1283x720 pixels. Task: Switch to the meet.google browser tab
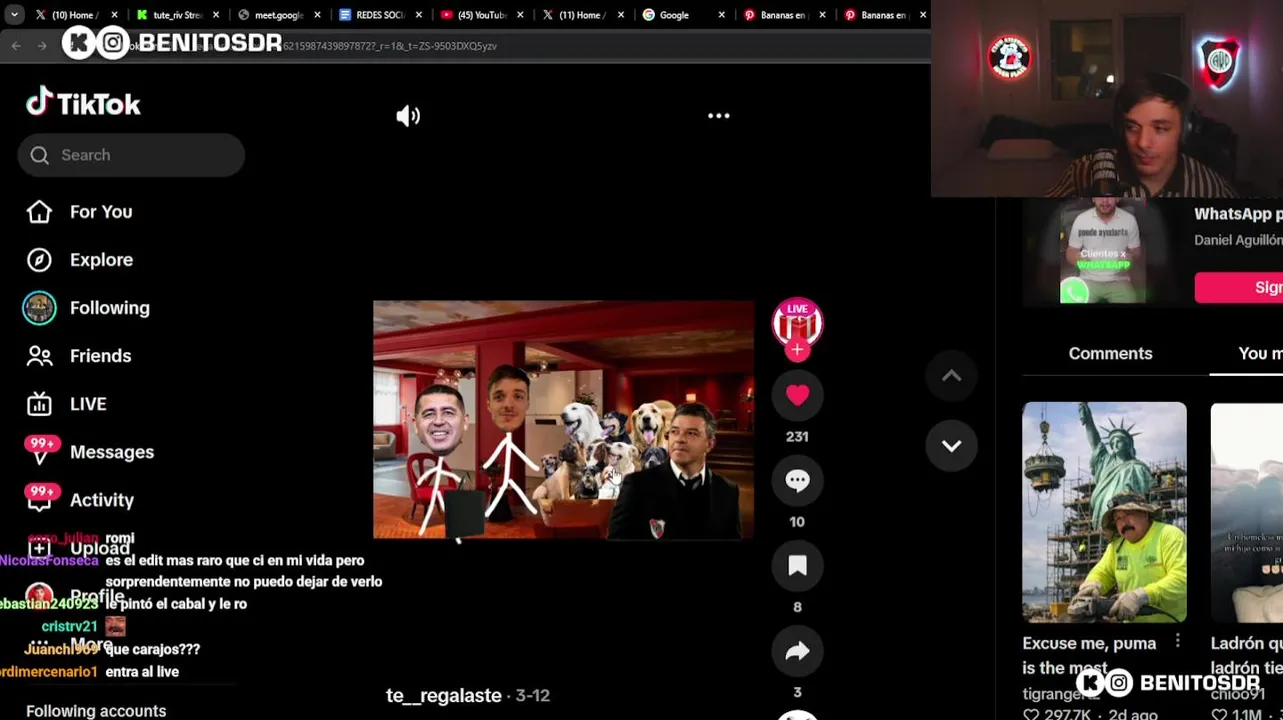[x=278, y=15]
